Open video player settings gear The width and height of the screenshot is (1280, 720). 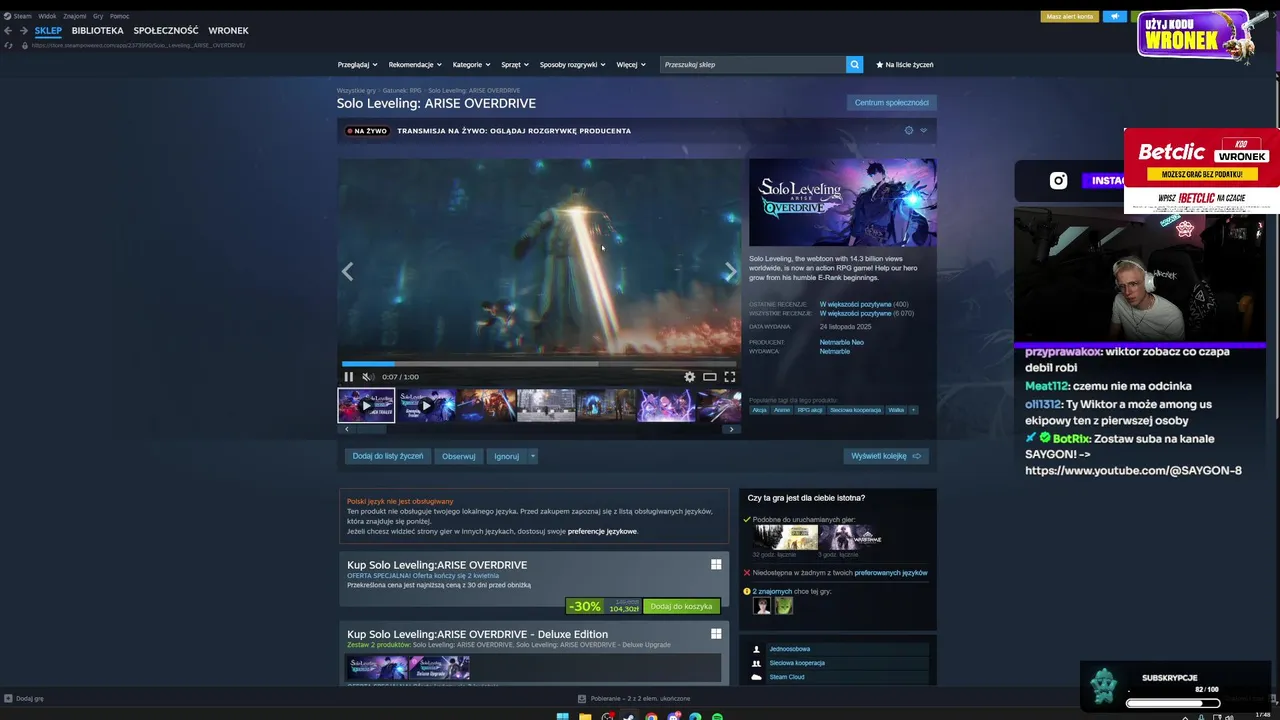coord(689,377)
